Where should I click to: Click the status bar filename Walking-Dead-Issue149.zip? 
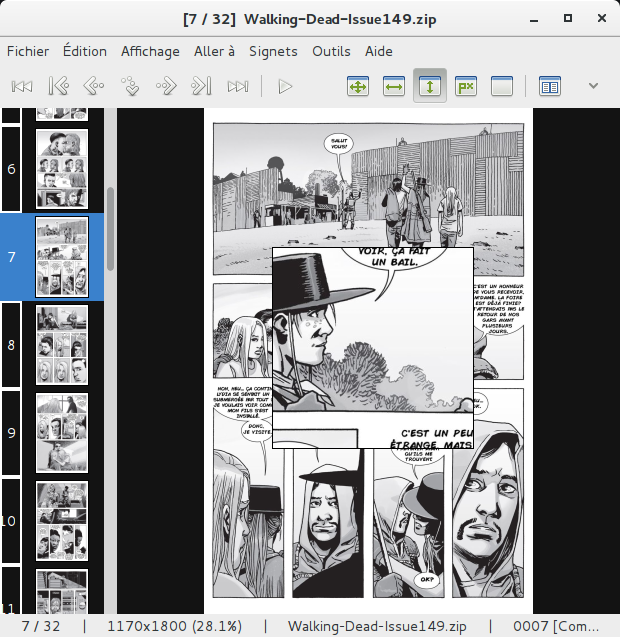377,626
